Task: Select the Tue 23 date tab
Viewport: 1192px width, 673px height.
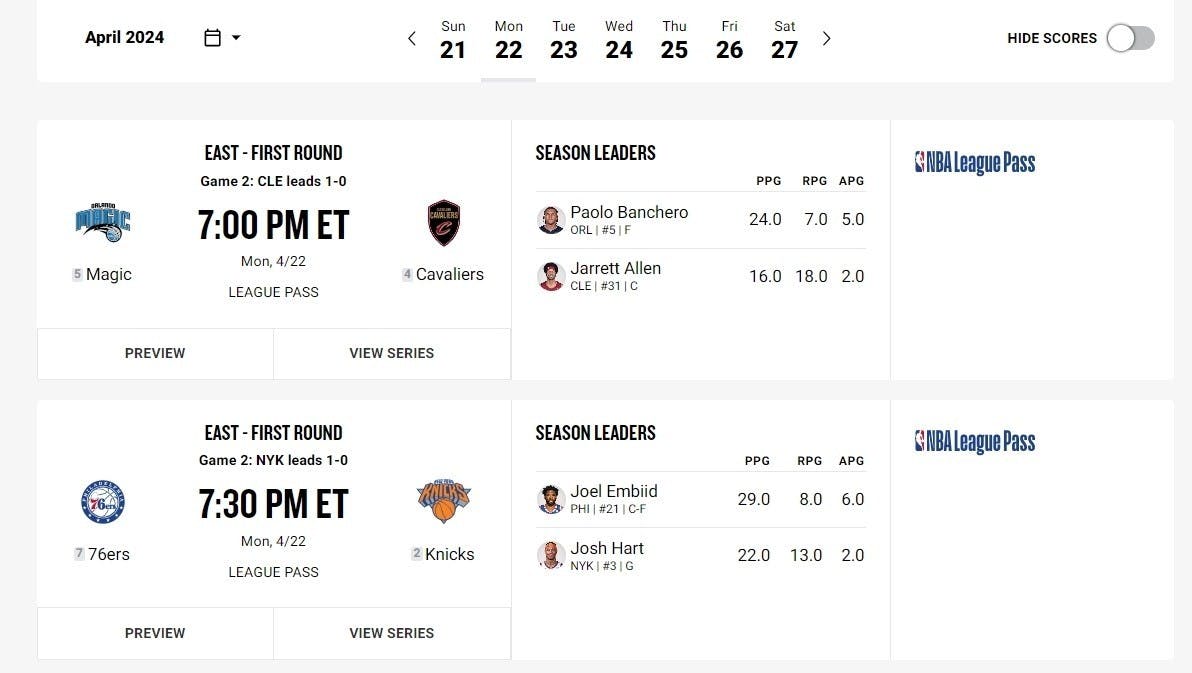Action: pyautogui.click(x=564, y=40)
